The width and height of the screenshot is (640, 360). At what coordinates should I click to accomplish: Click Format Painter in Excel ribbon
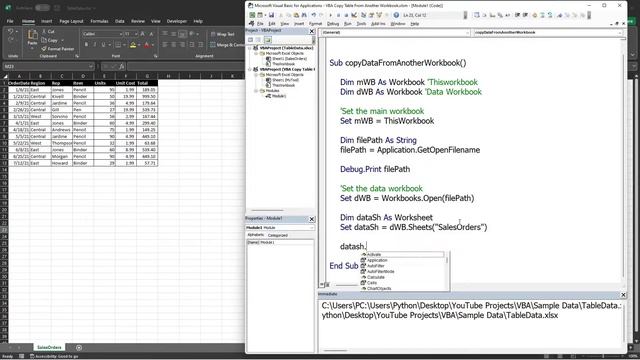[58, 49]
